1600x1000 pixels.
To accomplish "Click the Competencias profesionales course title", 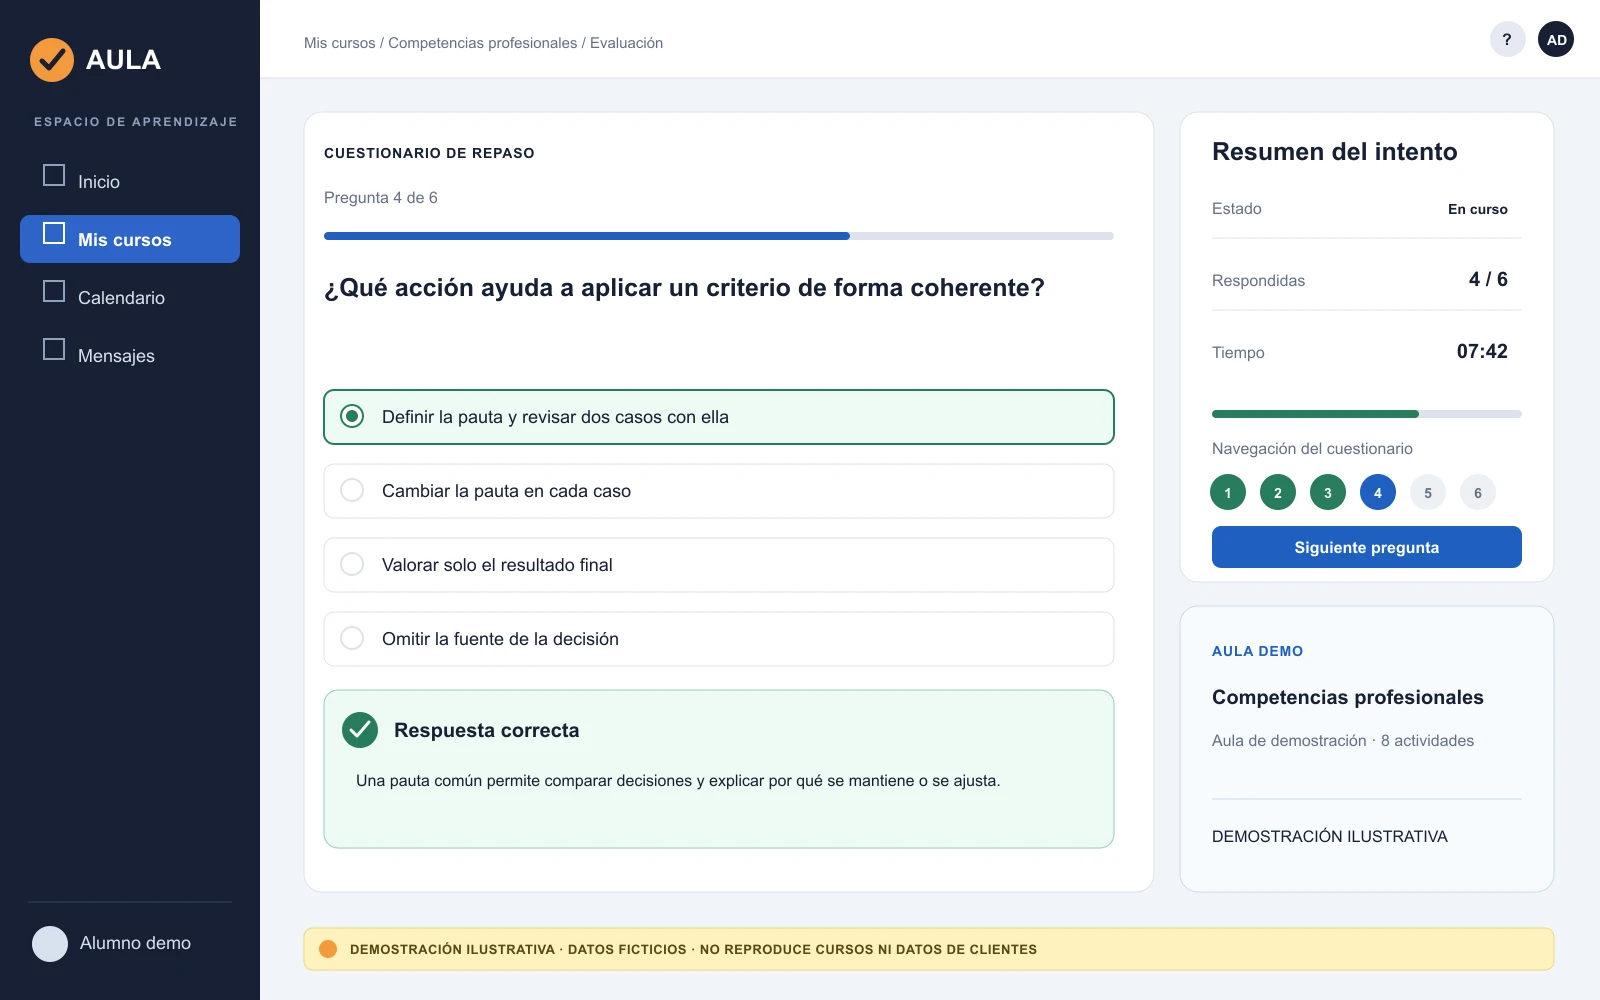I will pyautogui.click(x=1348, y=697).
